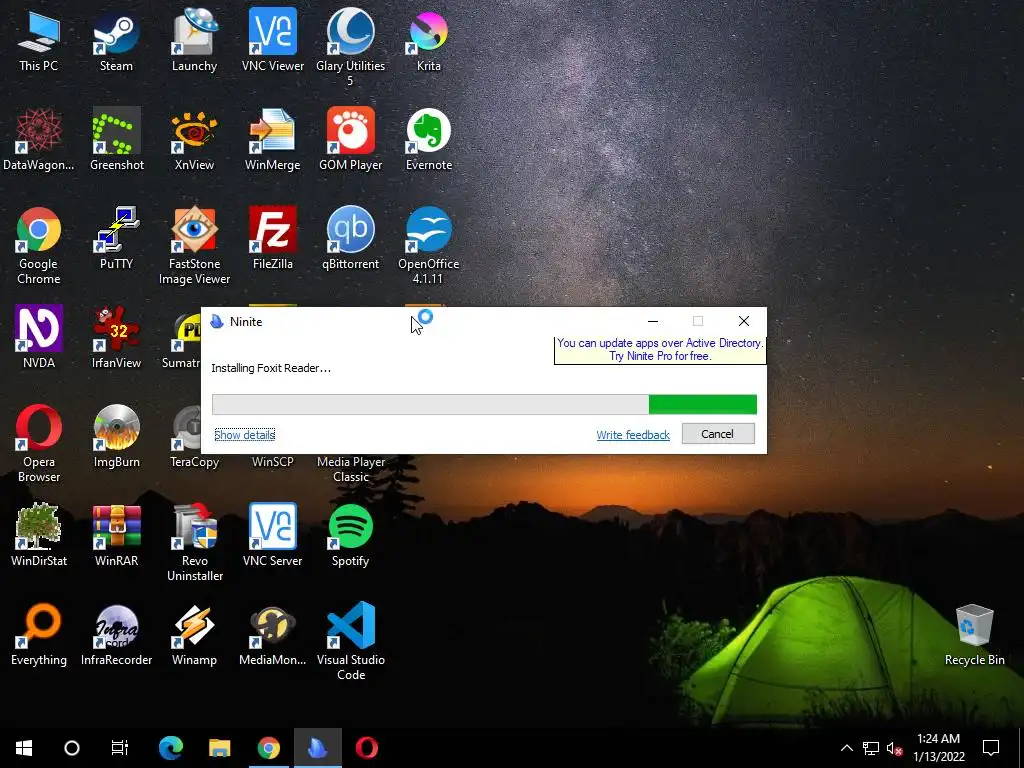Select the WinDirStat icon
The width and height of the screenshot is (1024, 768).
[x=39, y=536]
